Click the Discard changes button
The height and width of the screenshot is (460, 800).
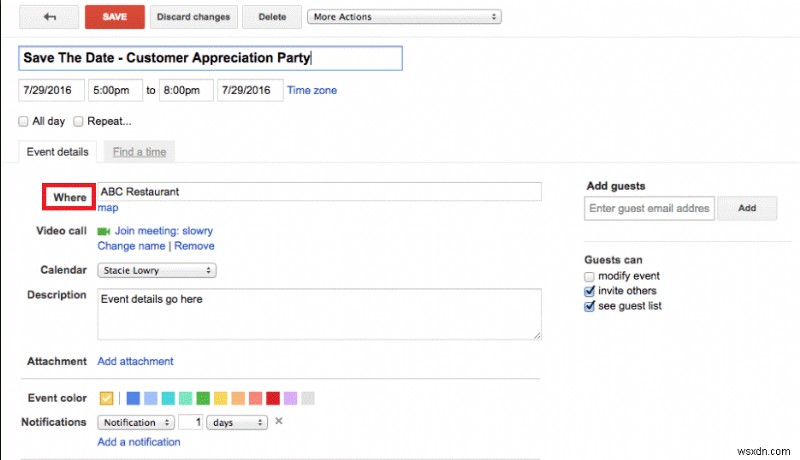coord(194,17)
